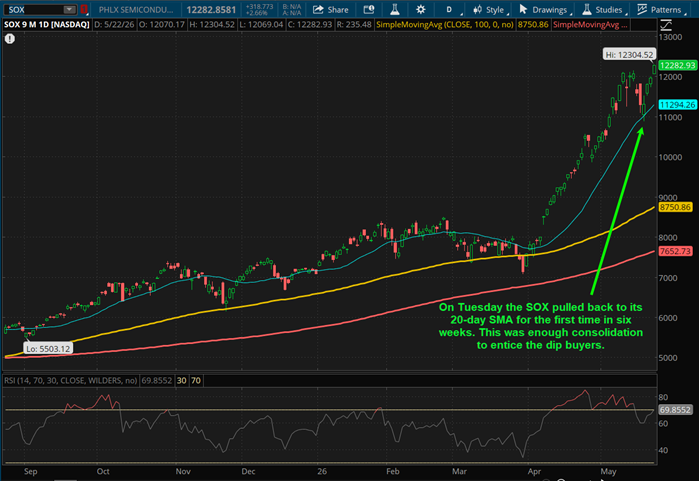The image size is (699, 482).
Task: Click the chart alert exclamation icon
Action: [x=10, y=39]
